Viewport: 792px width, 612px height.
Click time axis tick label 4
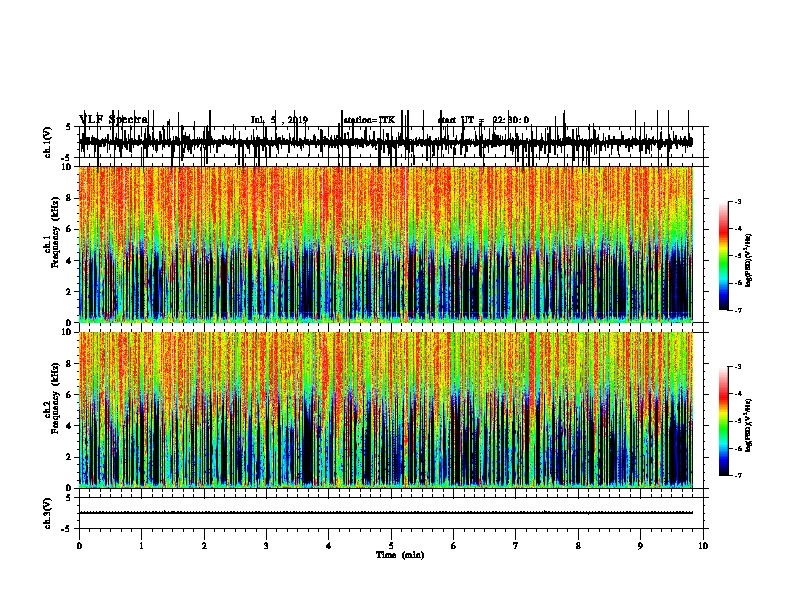point(329,546)
